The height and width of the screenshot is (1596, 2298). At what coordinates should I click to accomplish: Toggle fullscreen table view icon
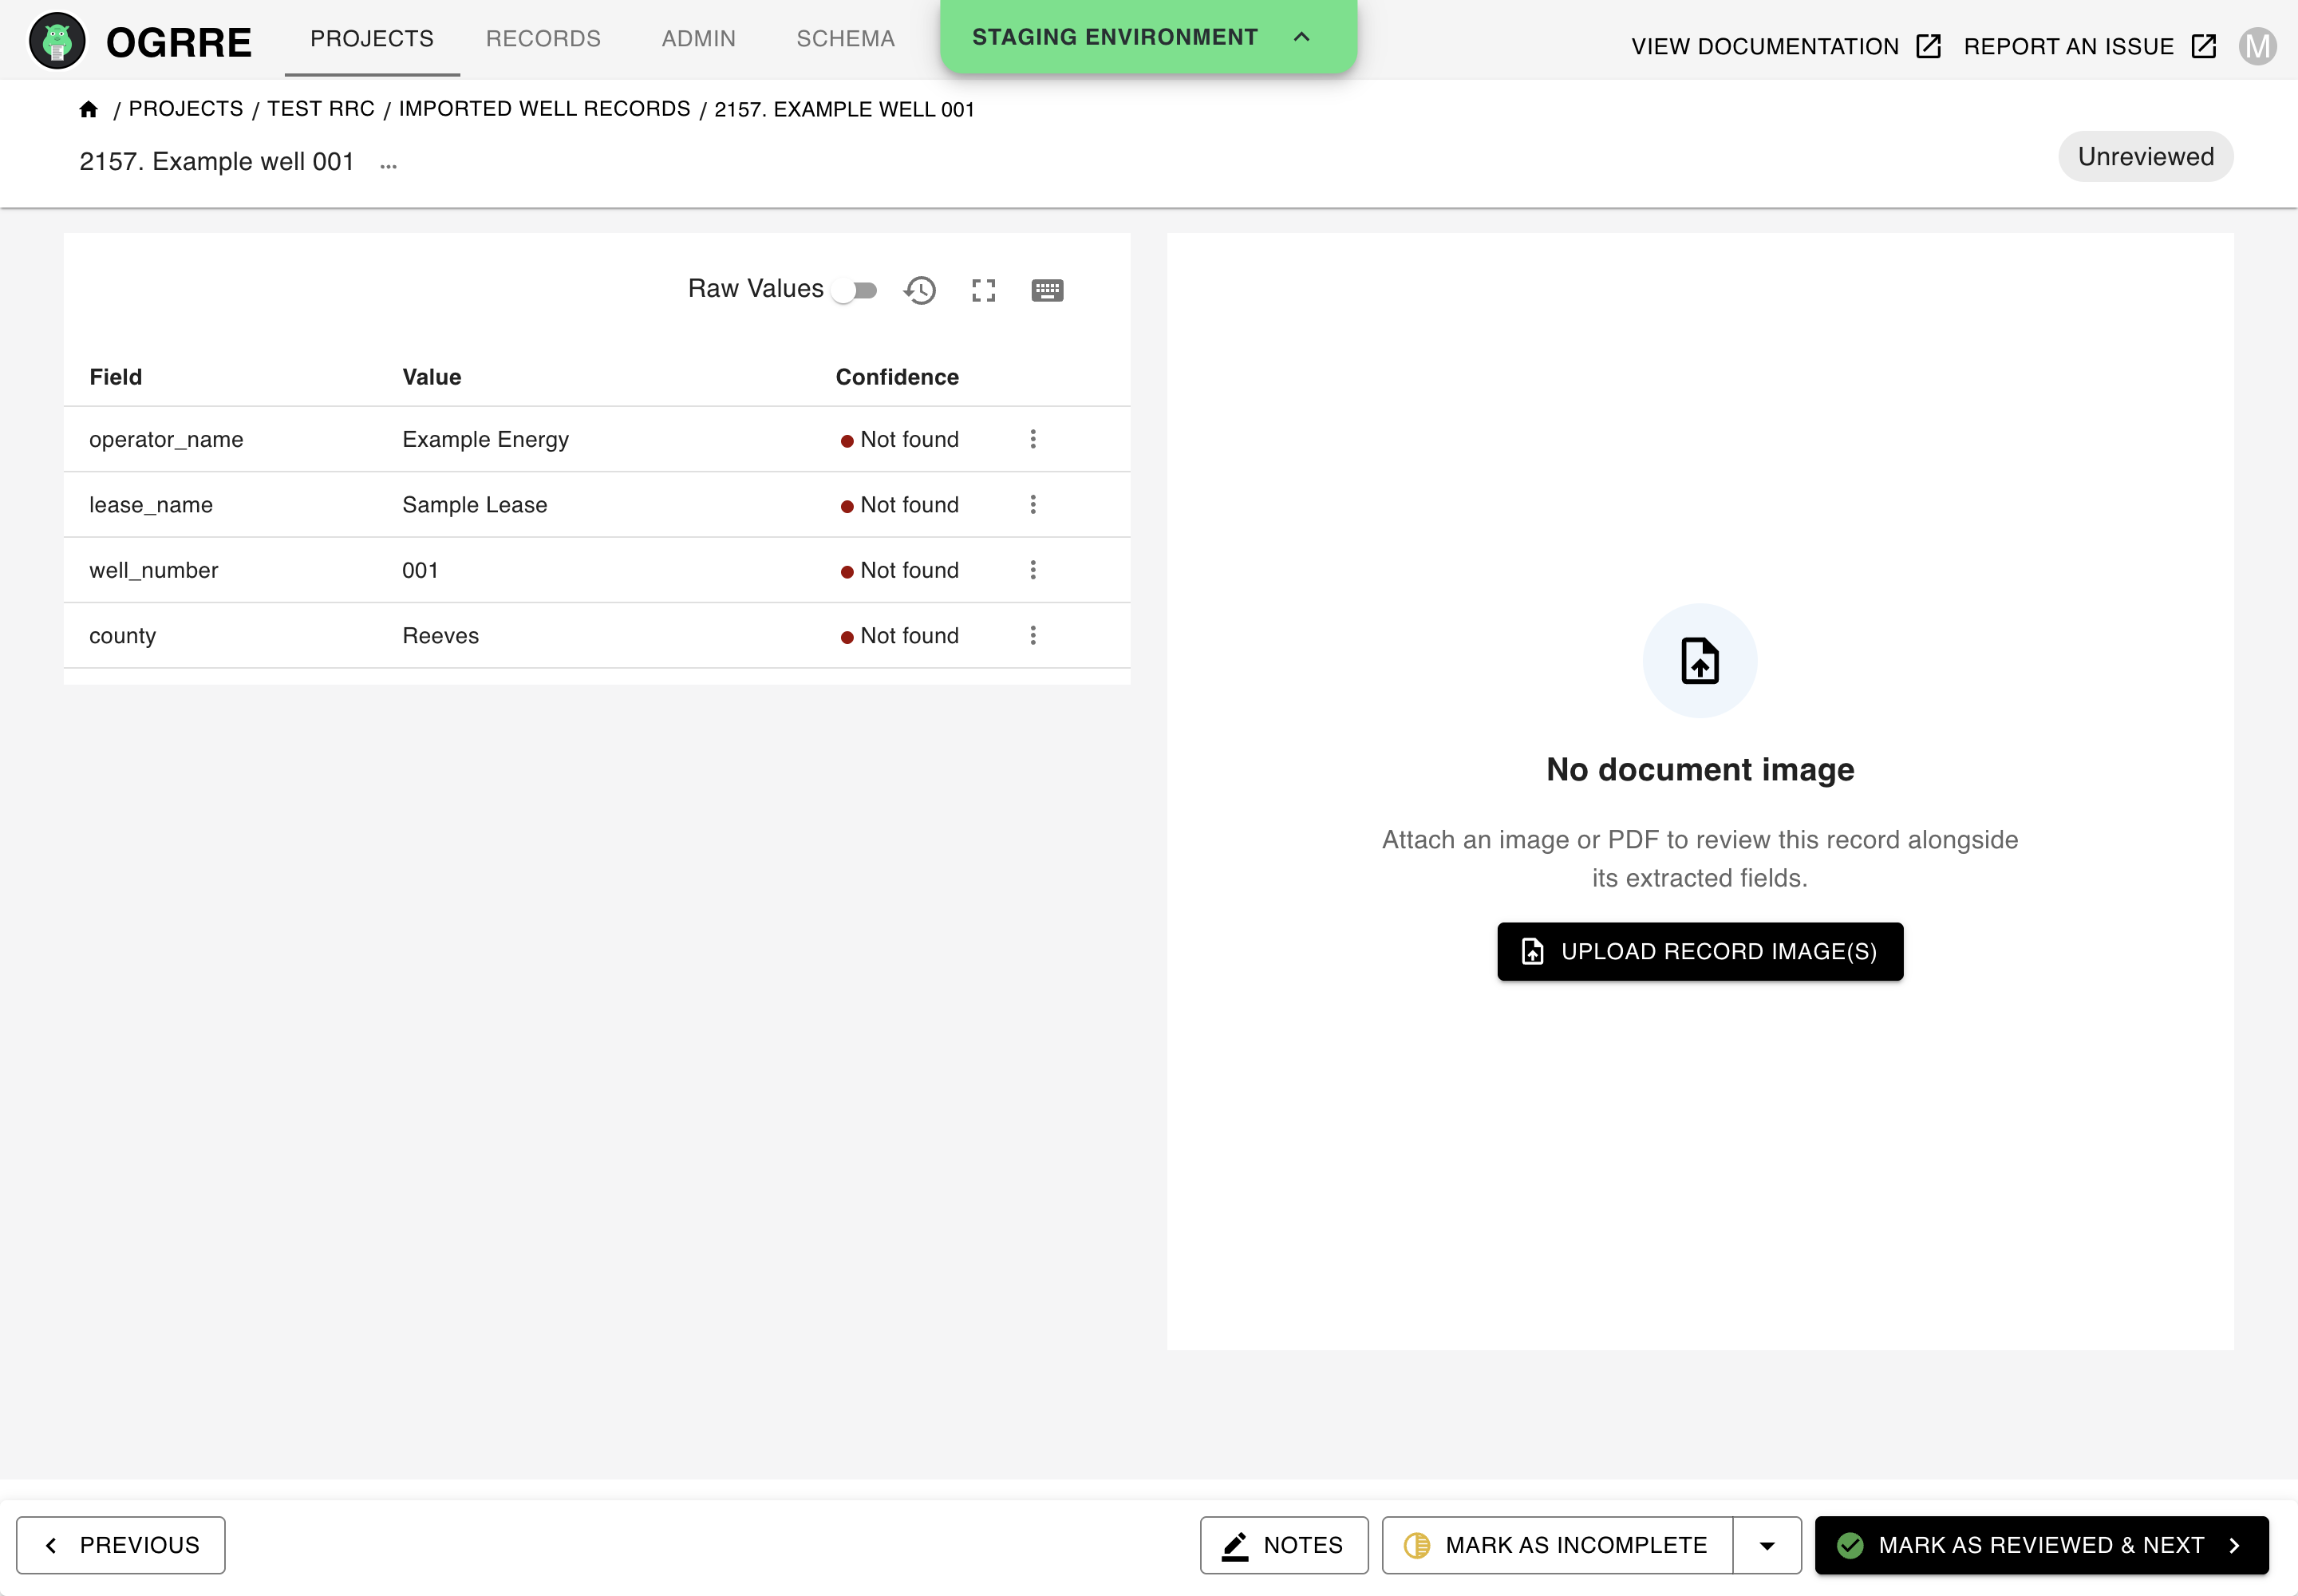point(984,290)
